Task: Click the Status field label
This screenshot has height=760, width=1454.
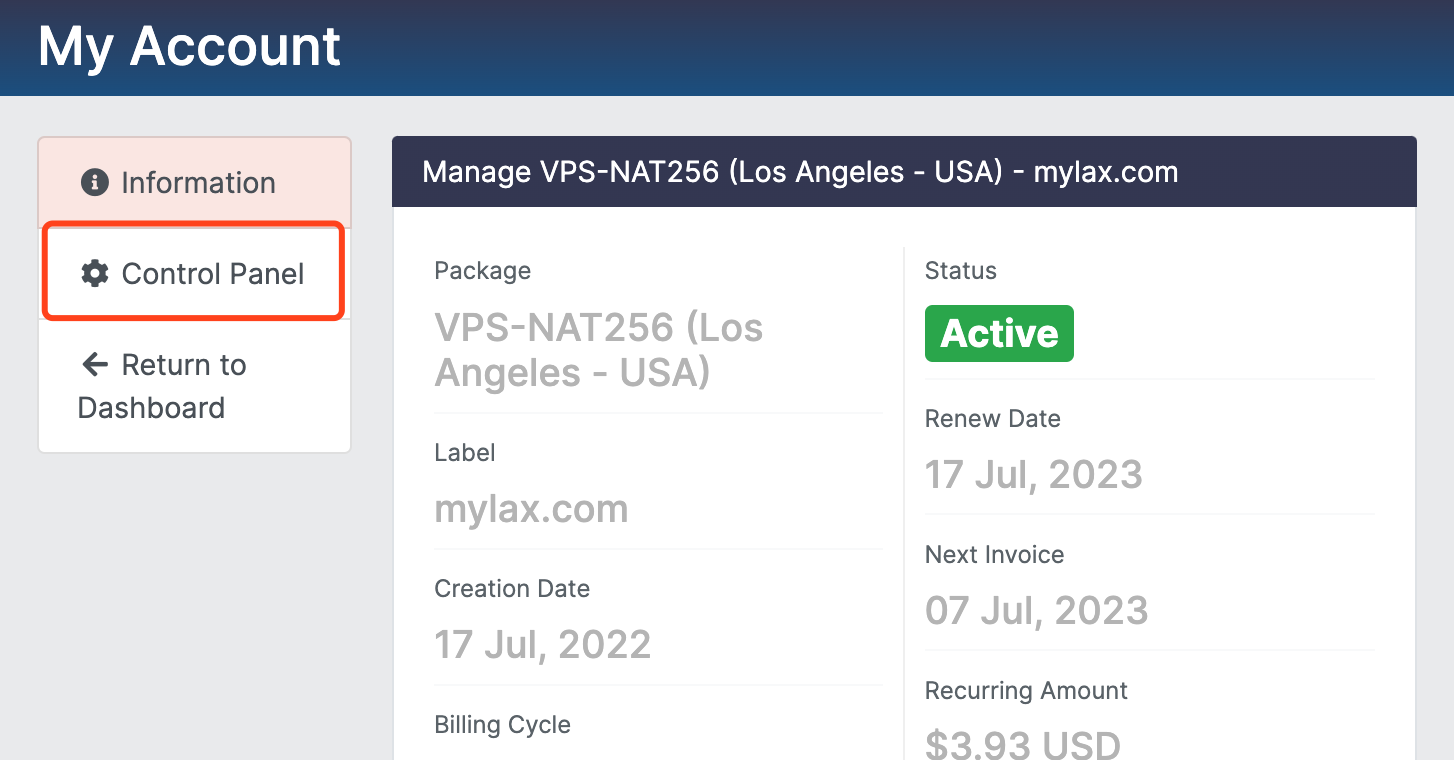Action: coord(960,271)
